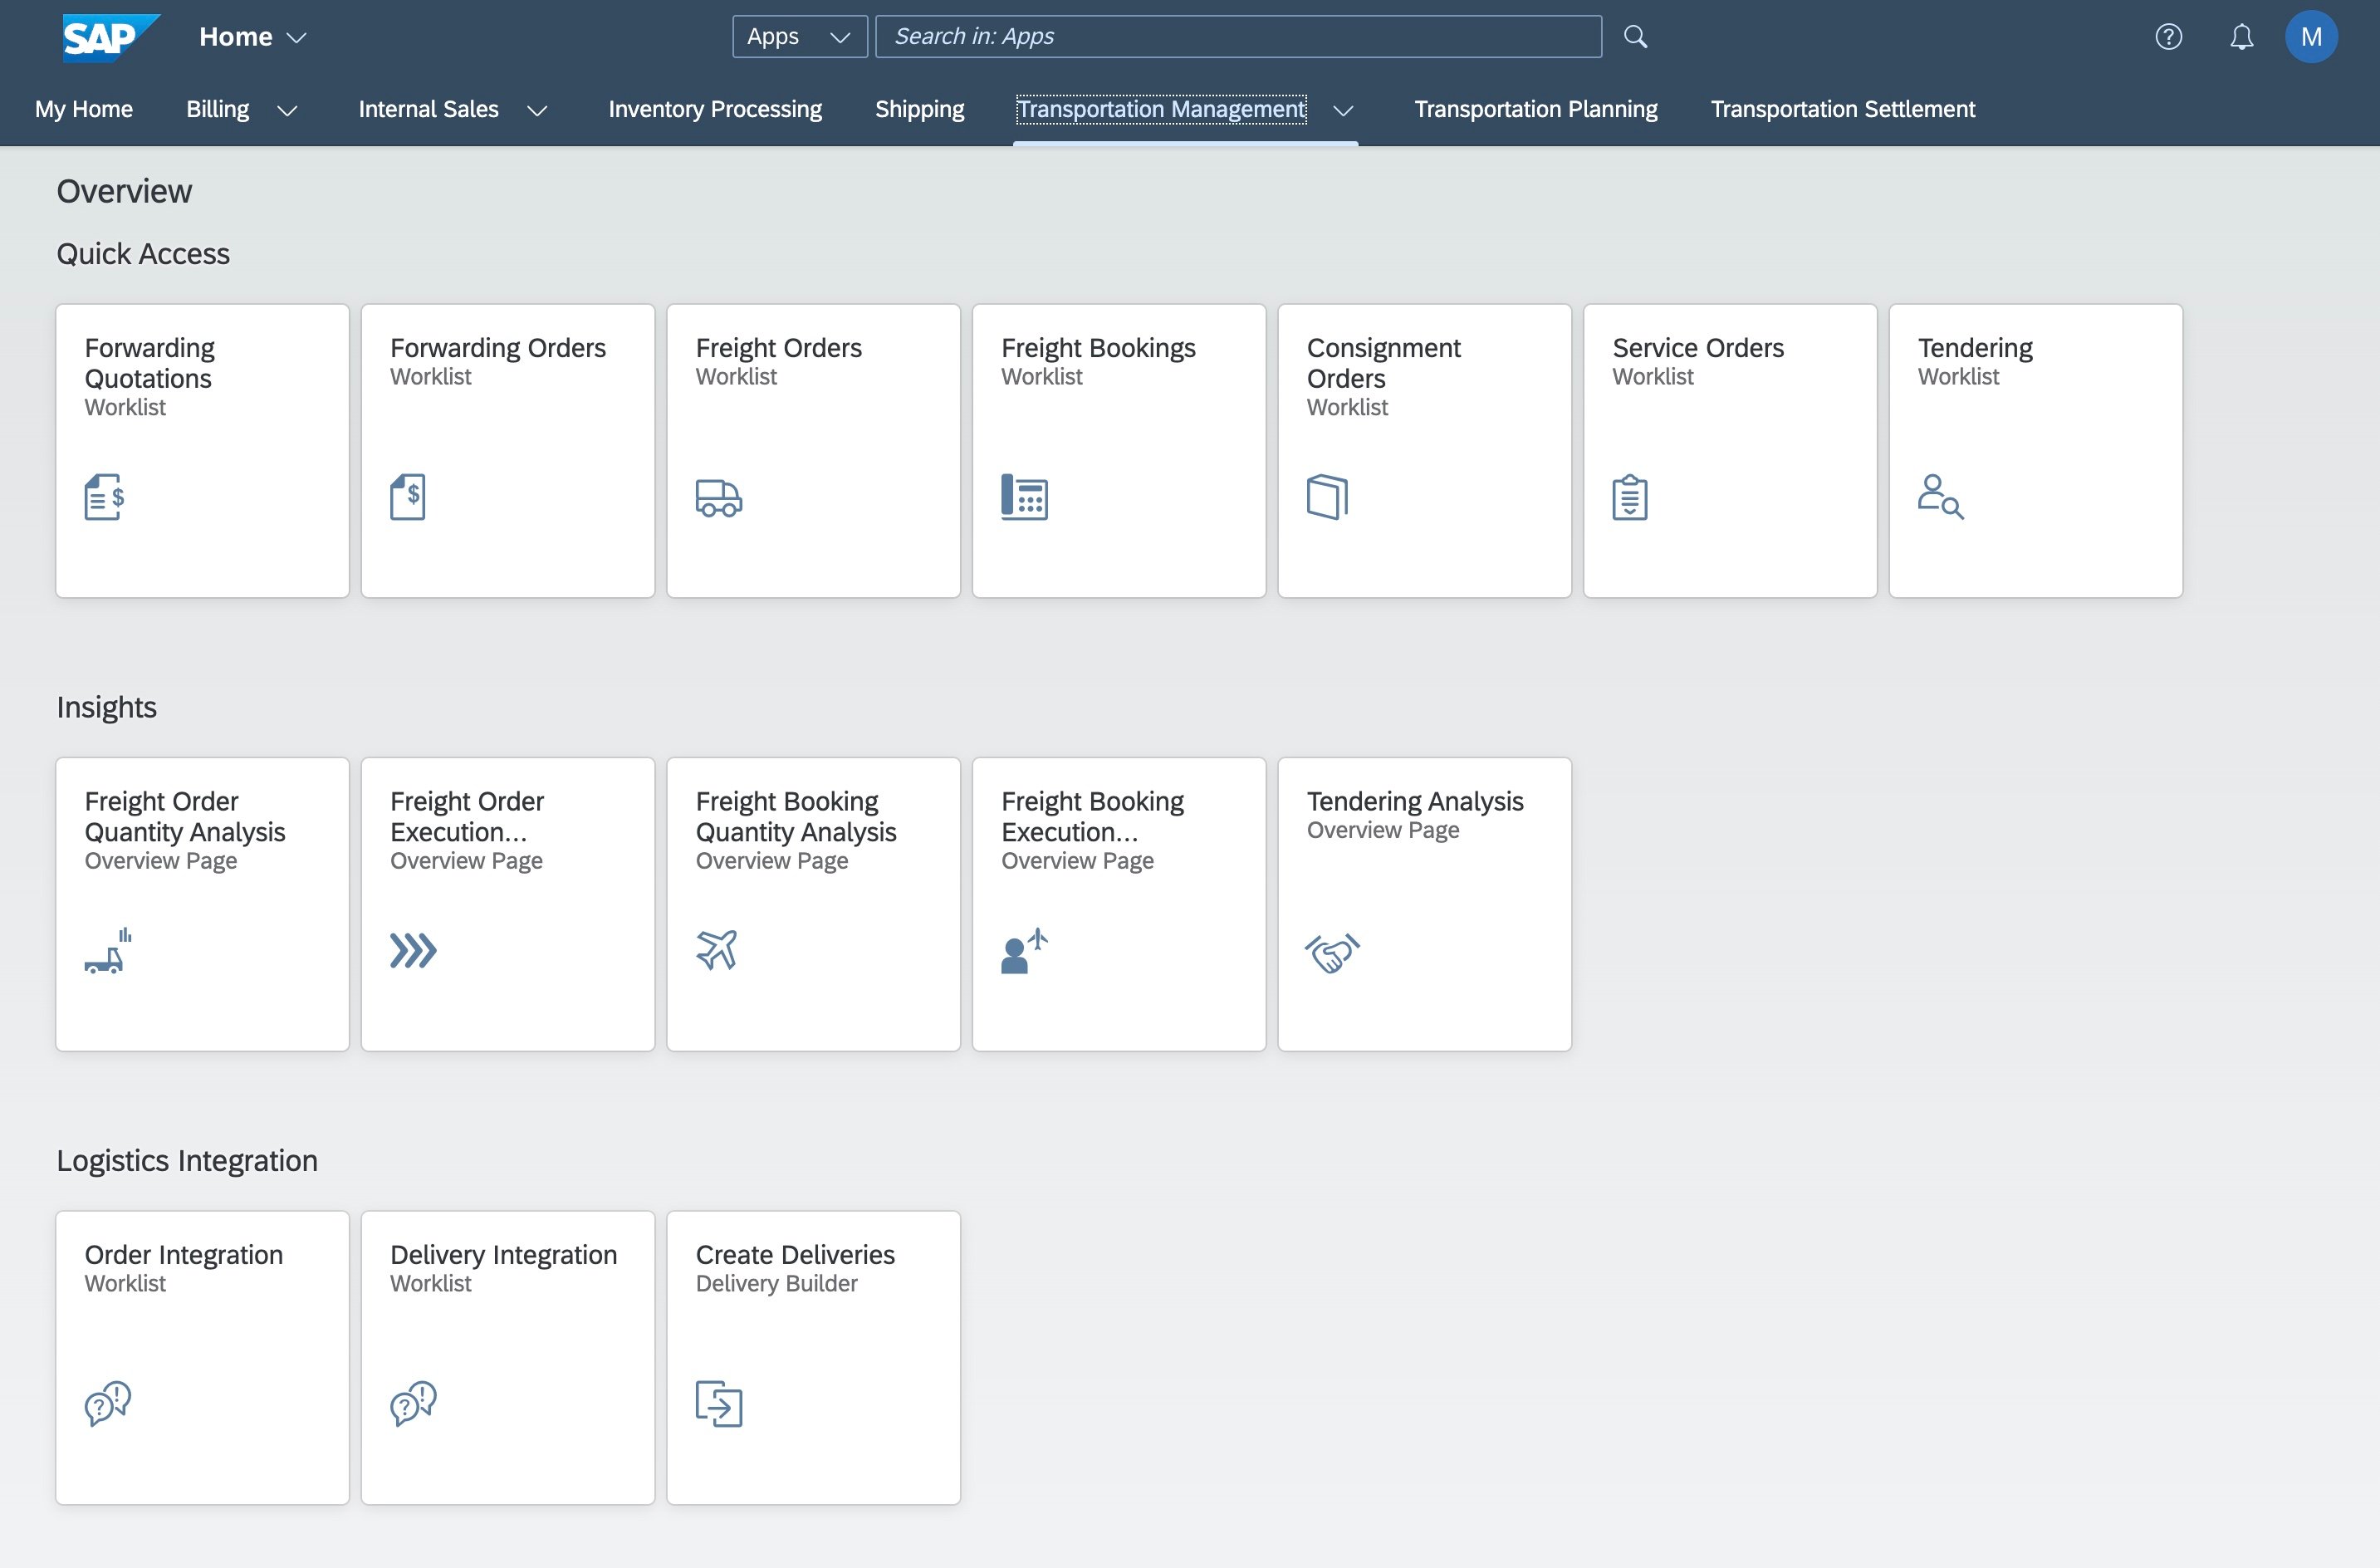Open the Apps search scope dropdown
Viewport: 2380px width, 1568px height.
[799, 36]
